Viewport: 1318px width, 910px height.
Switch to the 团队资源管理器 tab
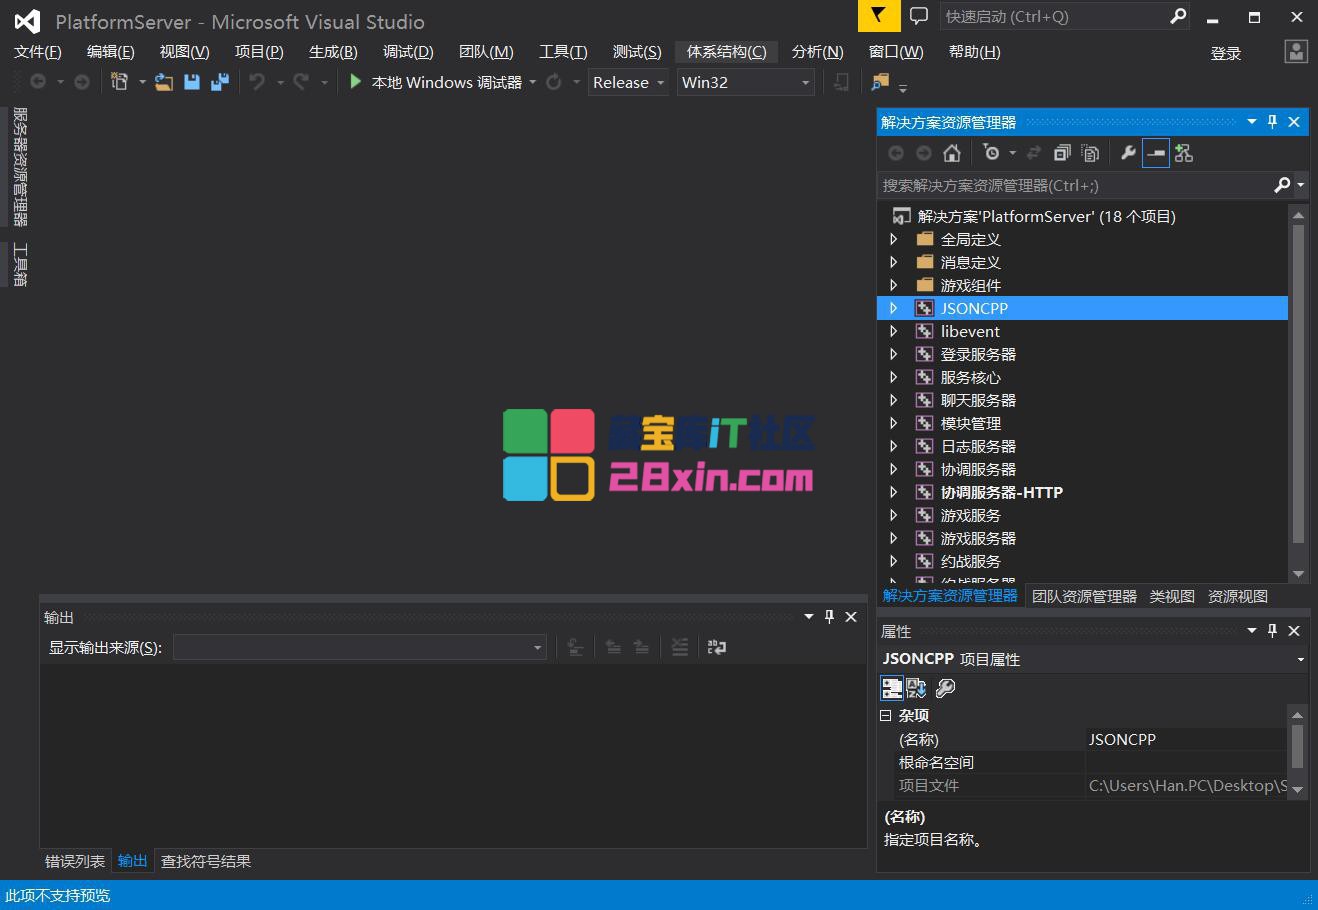point(1084,596)
